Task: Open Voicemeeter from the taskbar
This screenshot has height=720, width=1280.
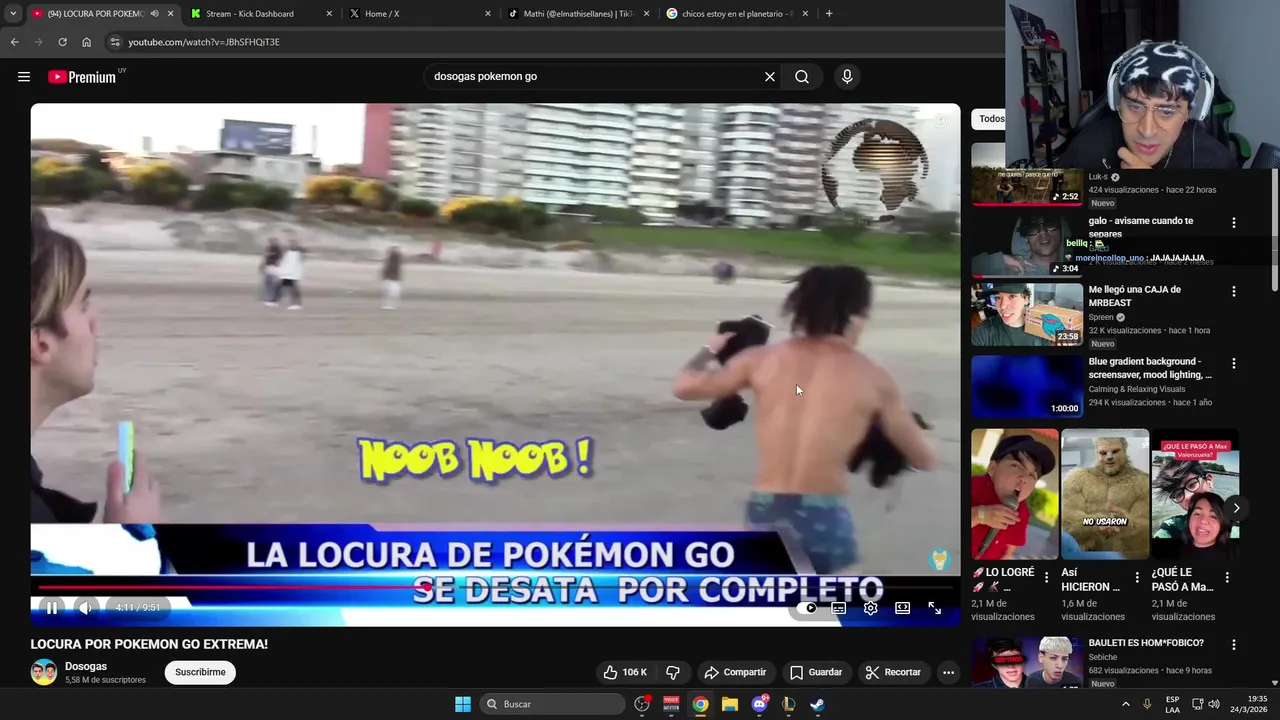Action: pos(672,704)
